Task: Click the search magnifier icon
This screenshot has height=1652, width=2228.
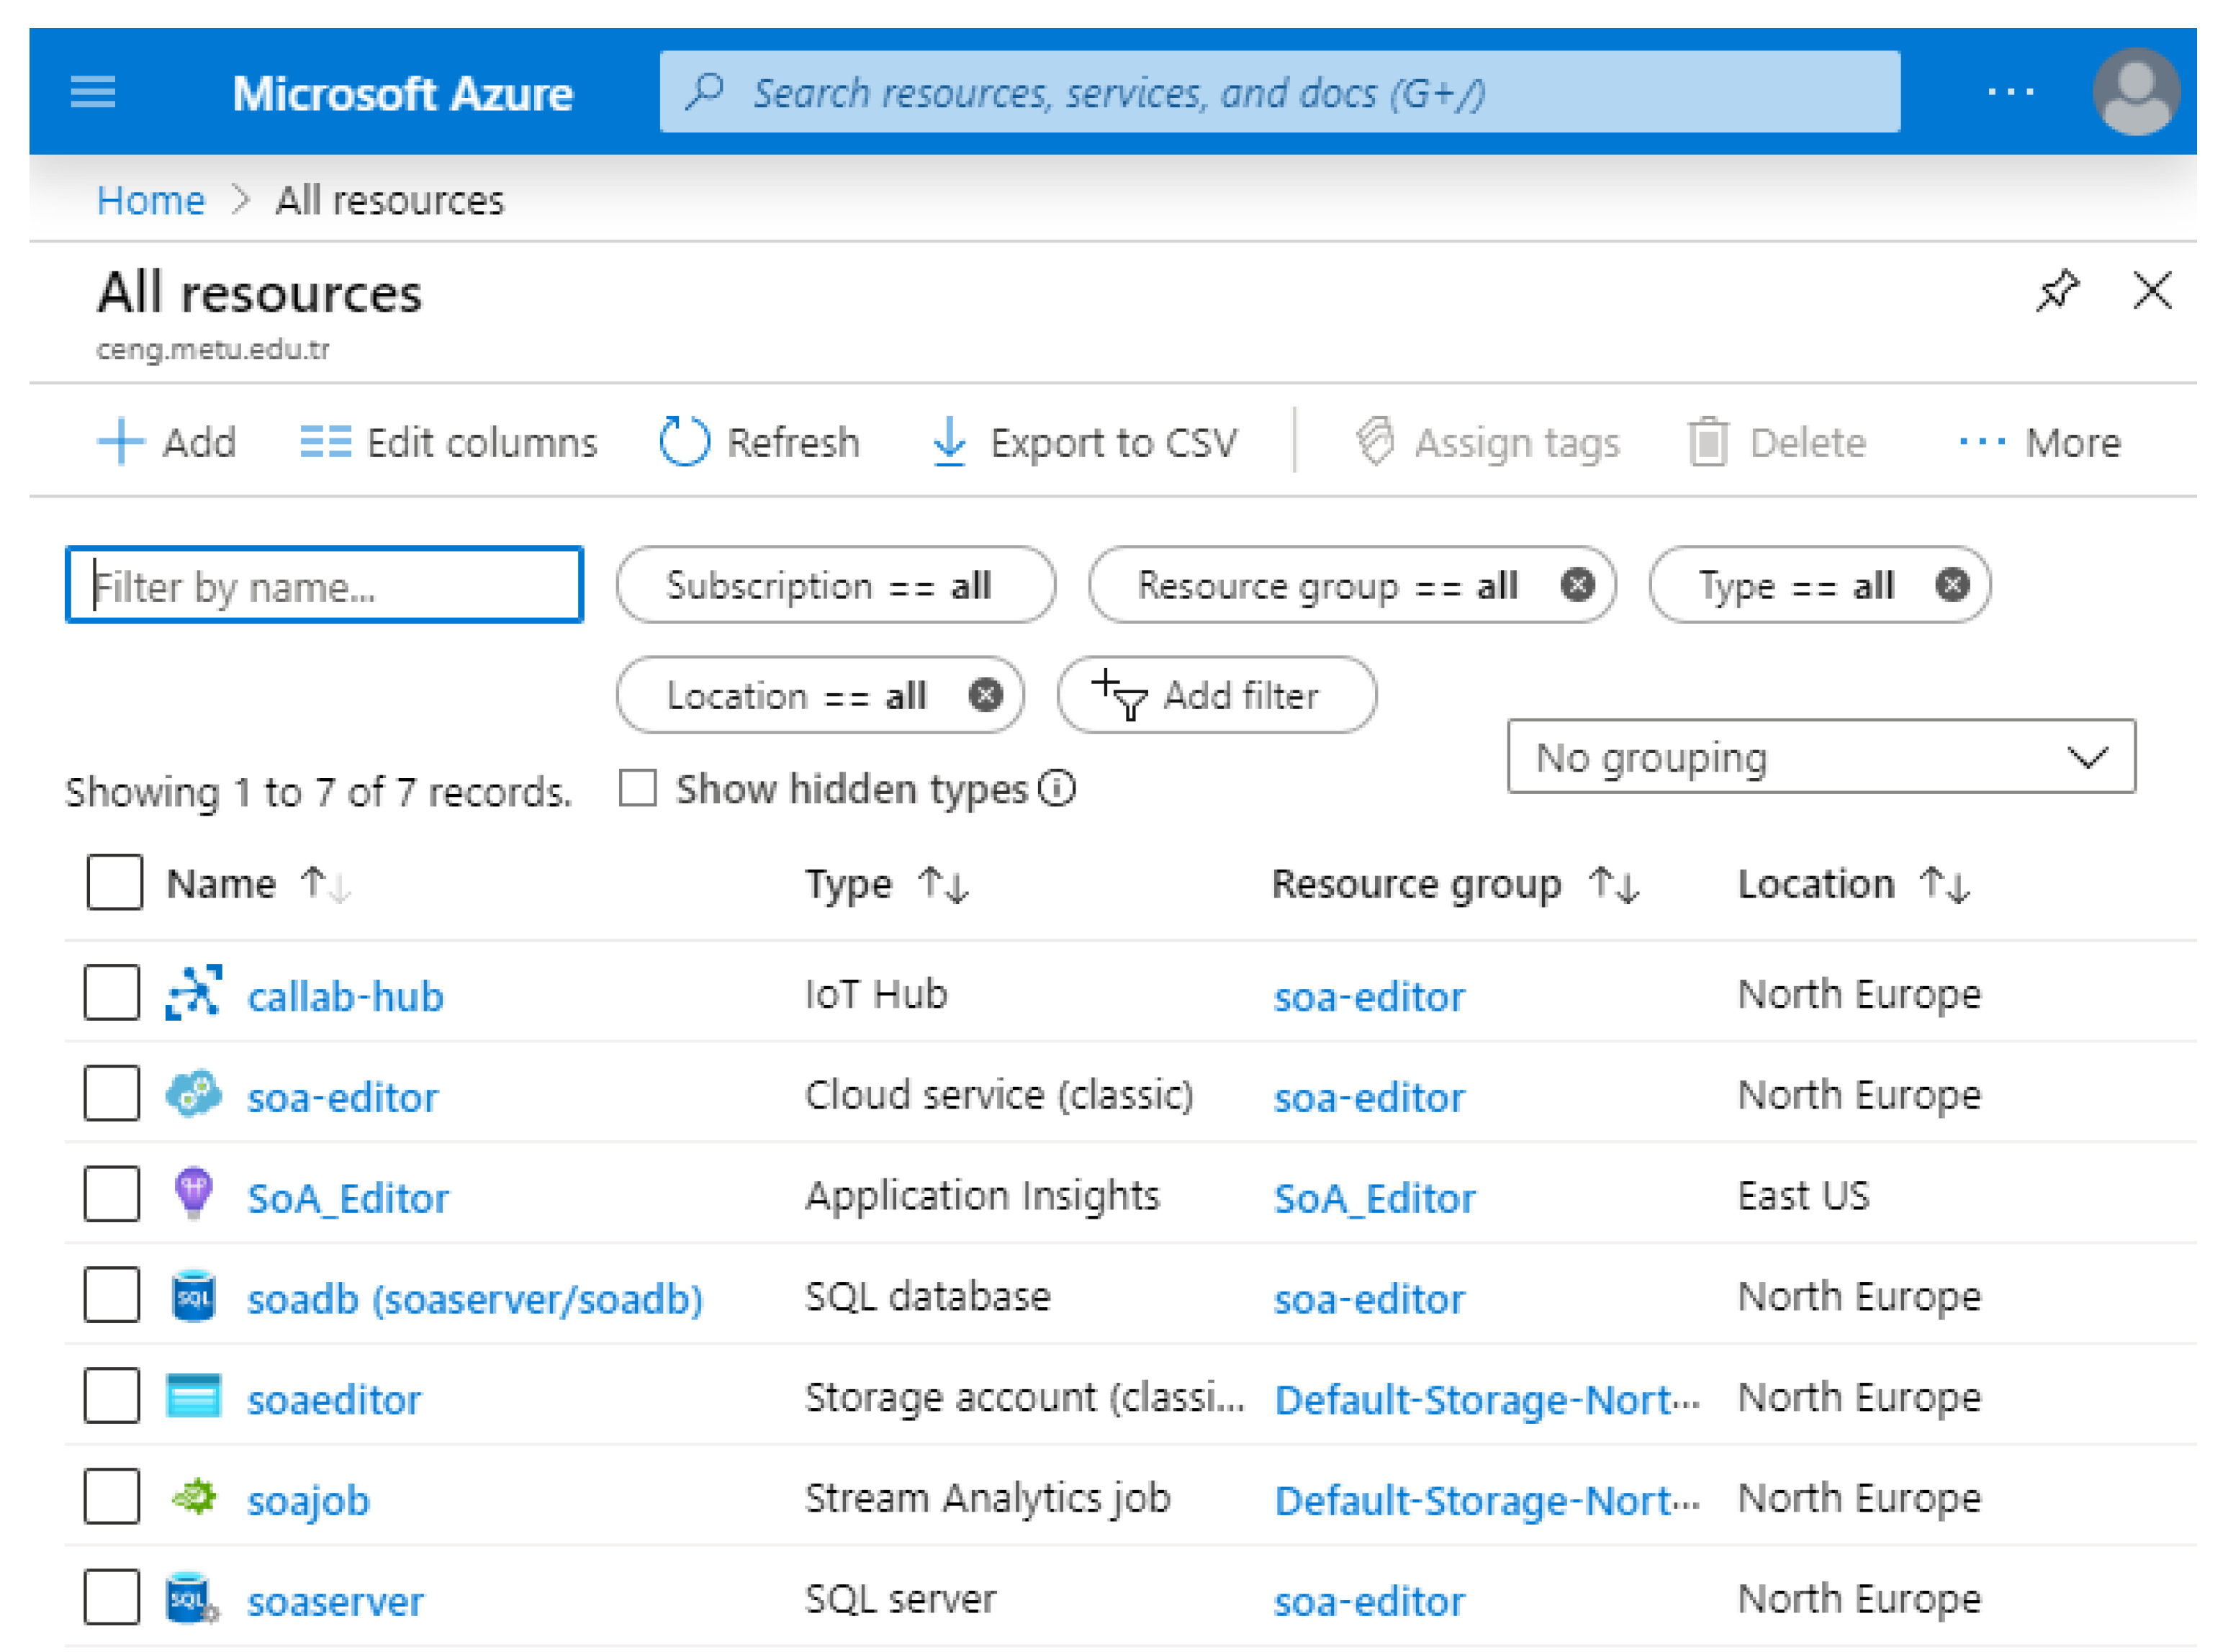Action: (x=705, y=91)
